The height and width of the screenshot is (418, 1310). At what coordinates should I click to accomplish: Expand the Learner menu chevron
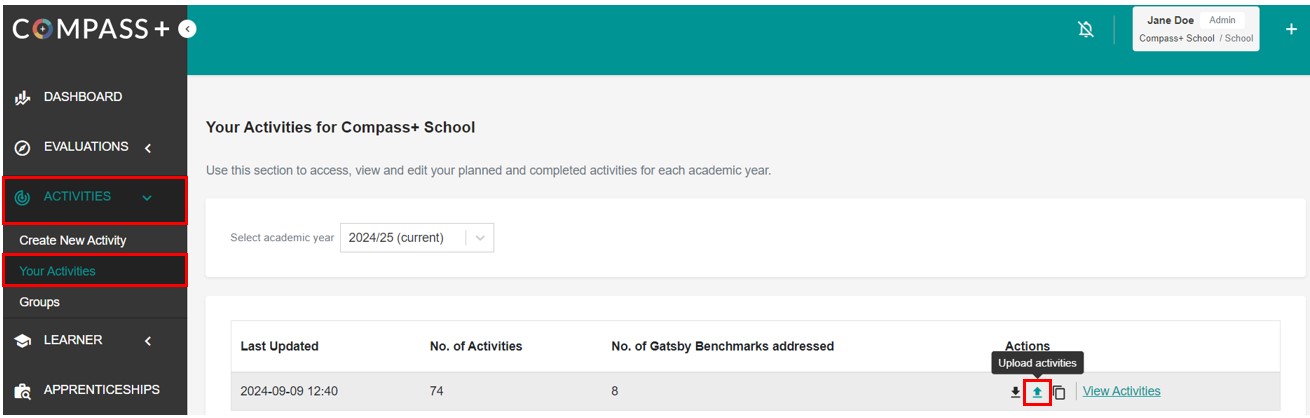click(x=148, y=341)
